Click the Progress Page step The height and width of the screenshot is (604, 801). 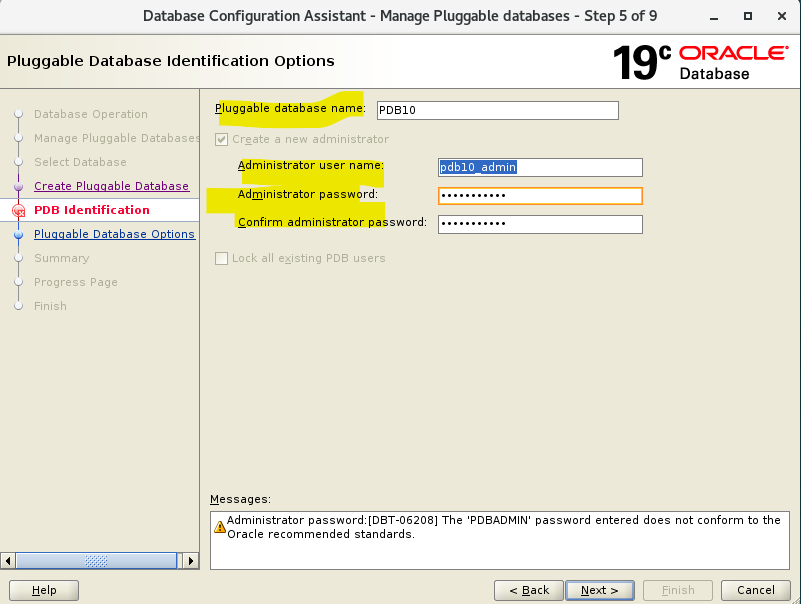click(76, 282)
